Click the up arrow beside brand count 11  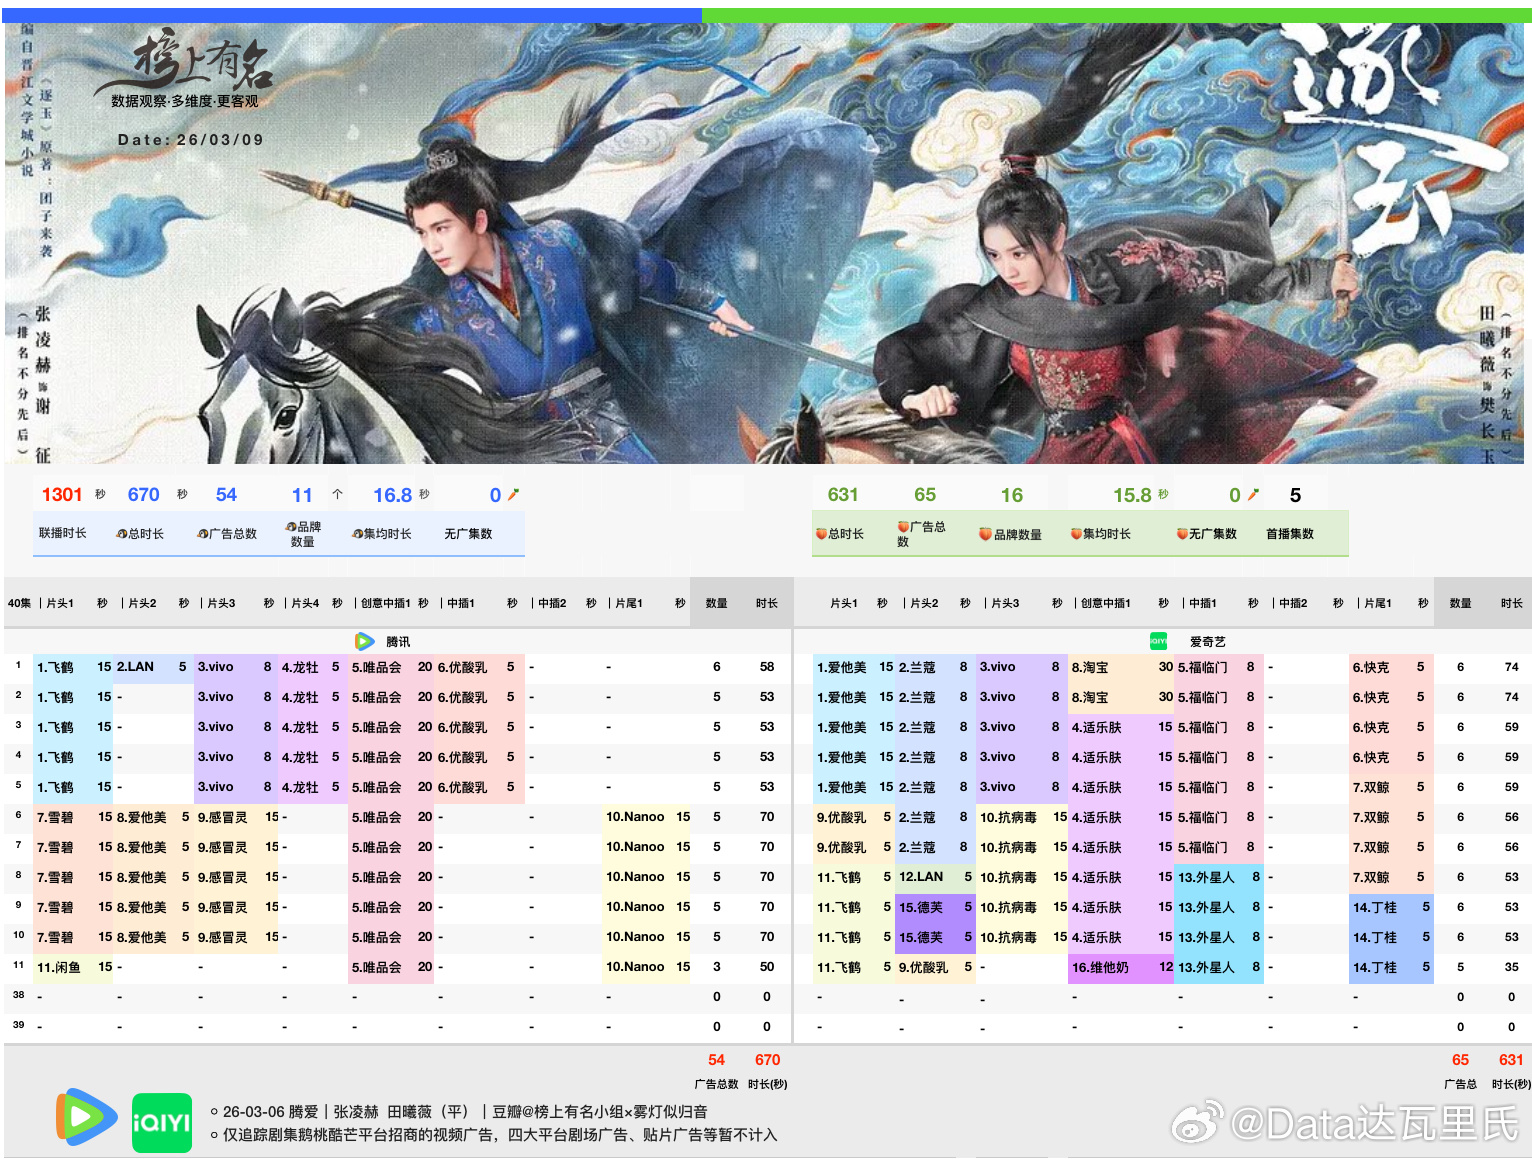click(x=338, y=494)
